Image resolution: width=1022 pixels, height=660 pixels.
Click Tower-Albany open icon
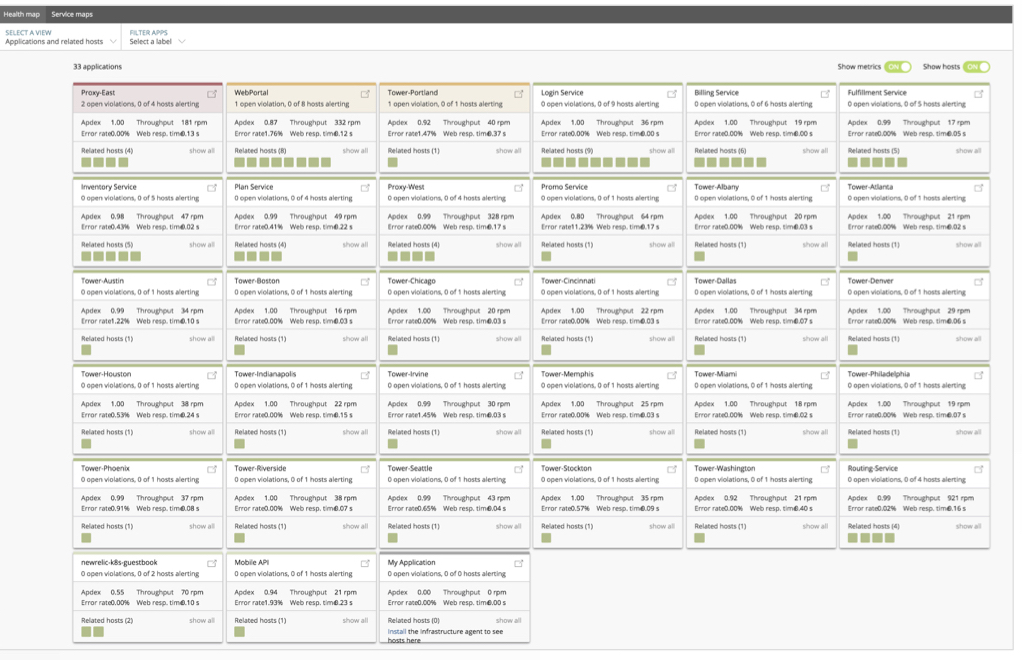point(825,188)
